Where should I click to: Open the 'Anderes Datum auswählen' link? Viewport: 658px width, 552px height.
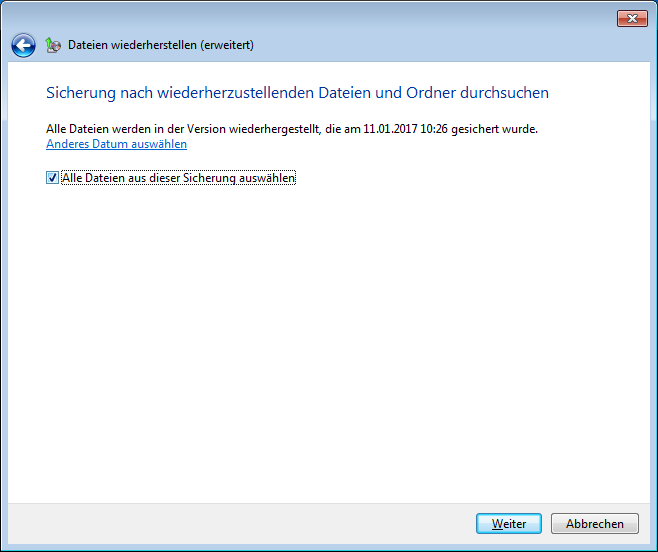point(116,144)
